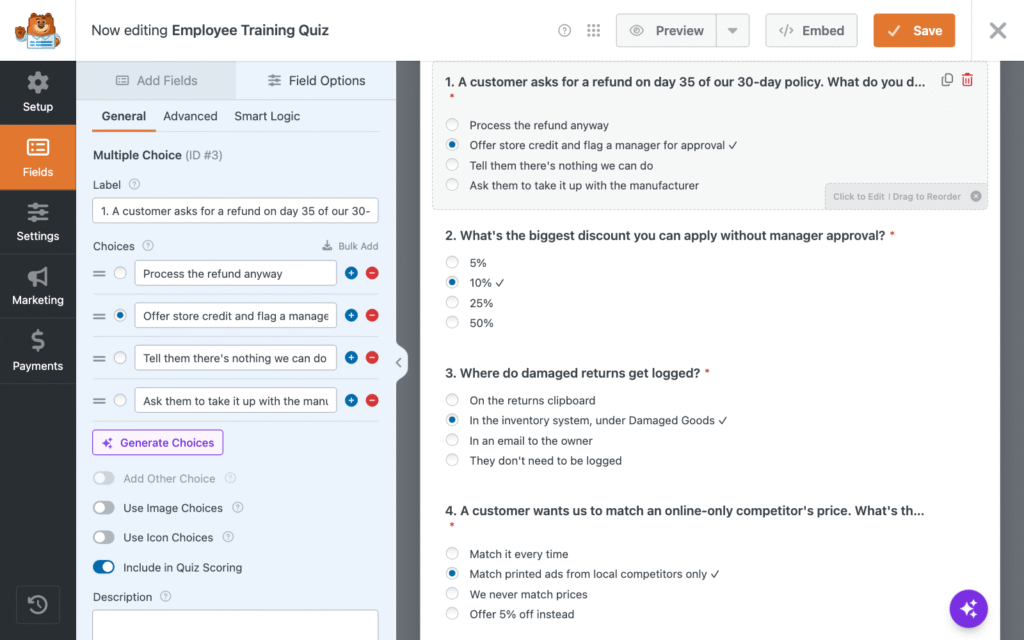The width and height of the screenshot is (1024, 640).
Task: Click the Description help tooltip icon
Action: click(x=166, y=596)
